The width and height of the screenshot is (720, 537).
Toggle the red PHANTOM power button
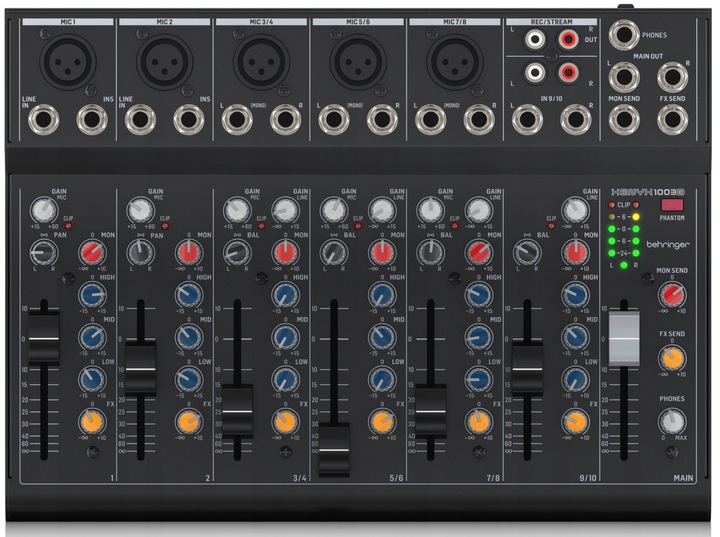pos(672,205)
